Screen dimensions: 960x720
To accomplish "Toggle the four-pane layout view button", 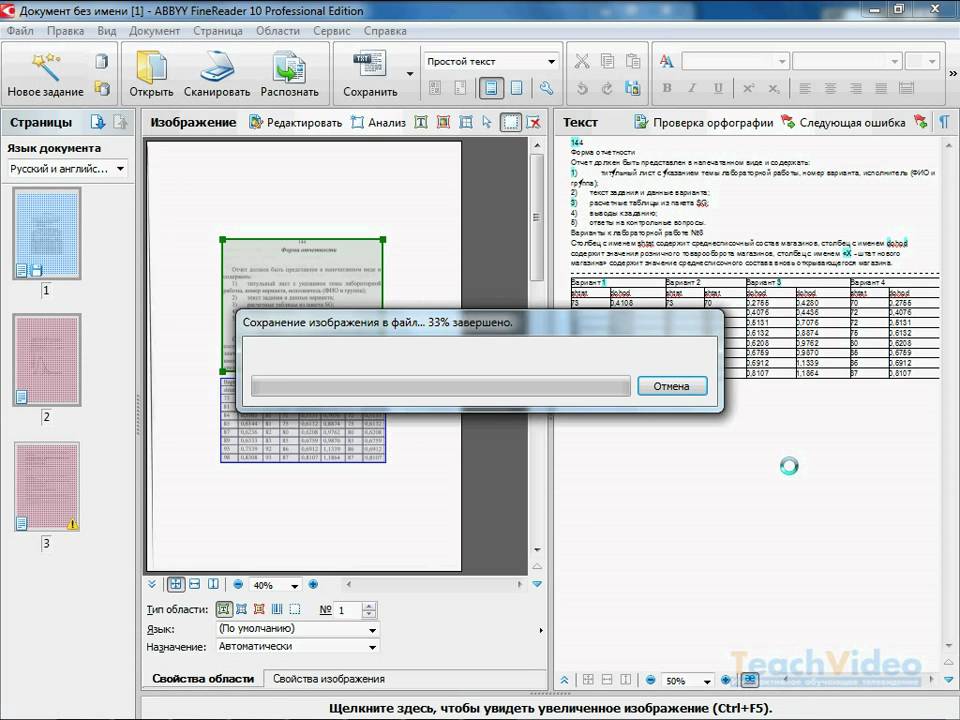I will pos(176,585).
